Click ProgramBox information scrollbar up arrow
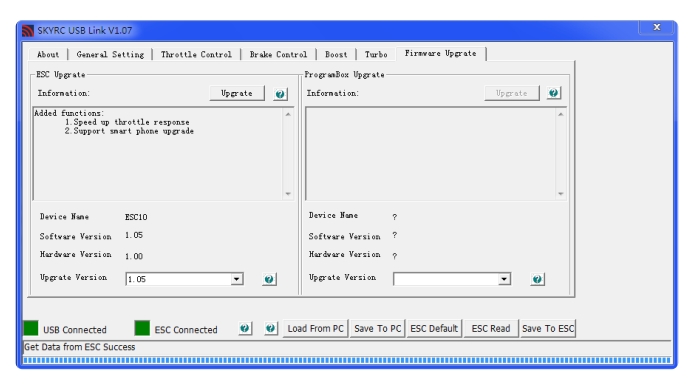This screenshot has height=385, width=694. click(561, 115)
